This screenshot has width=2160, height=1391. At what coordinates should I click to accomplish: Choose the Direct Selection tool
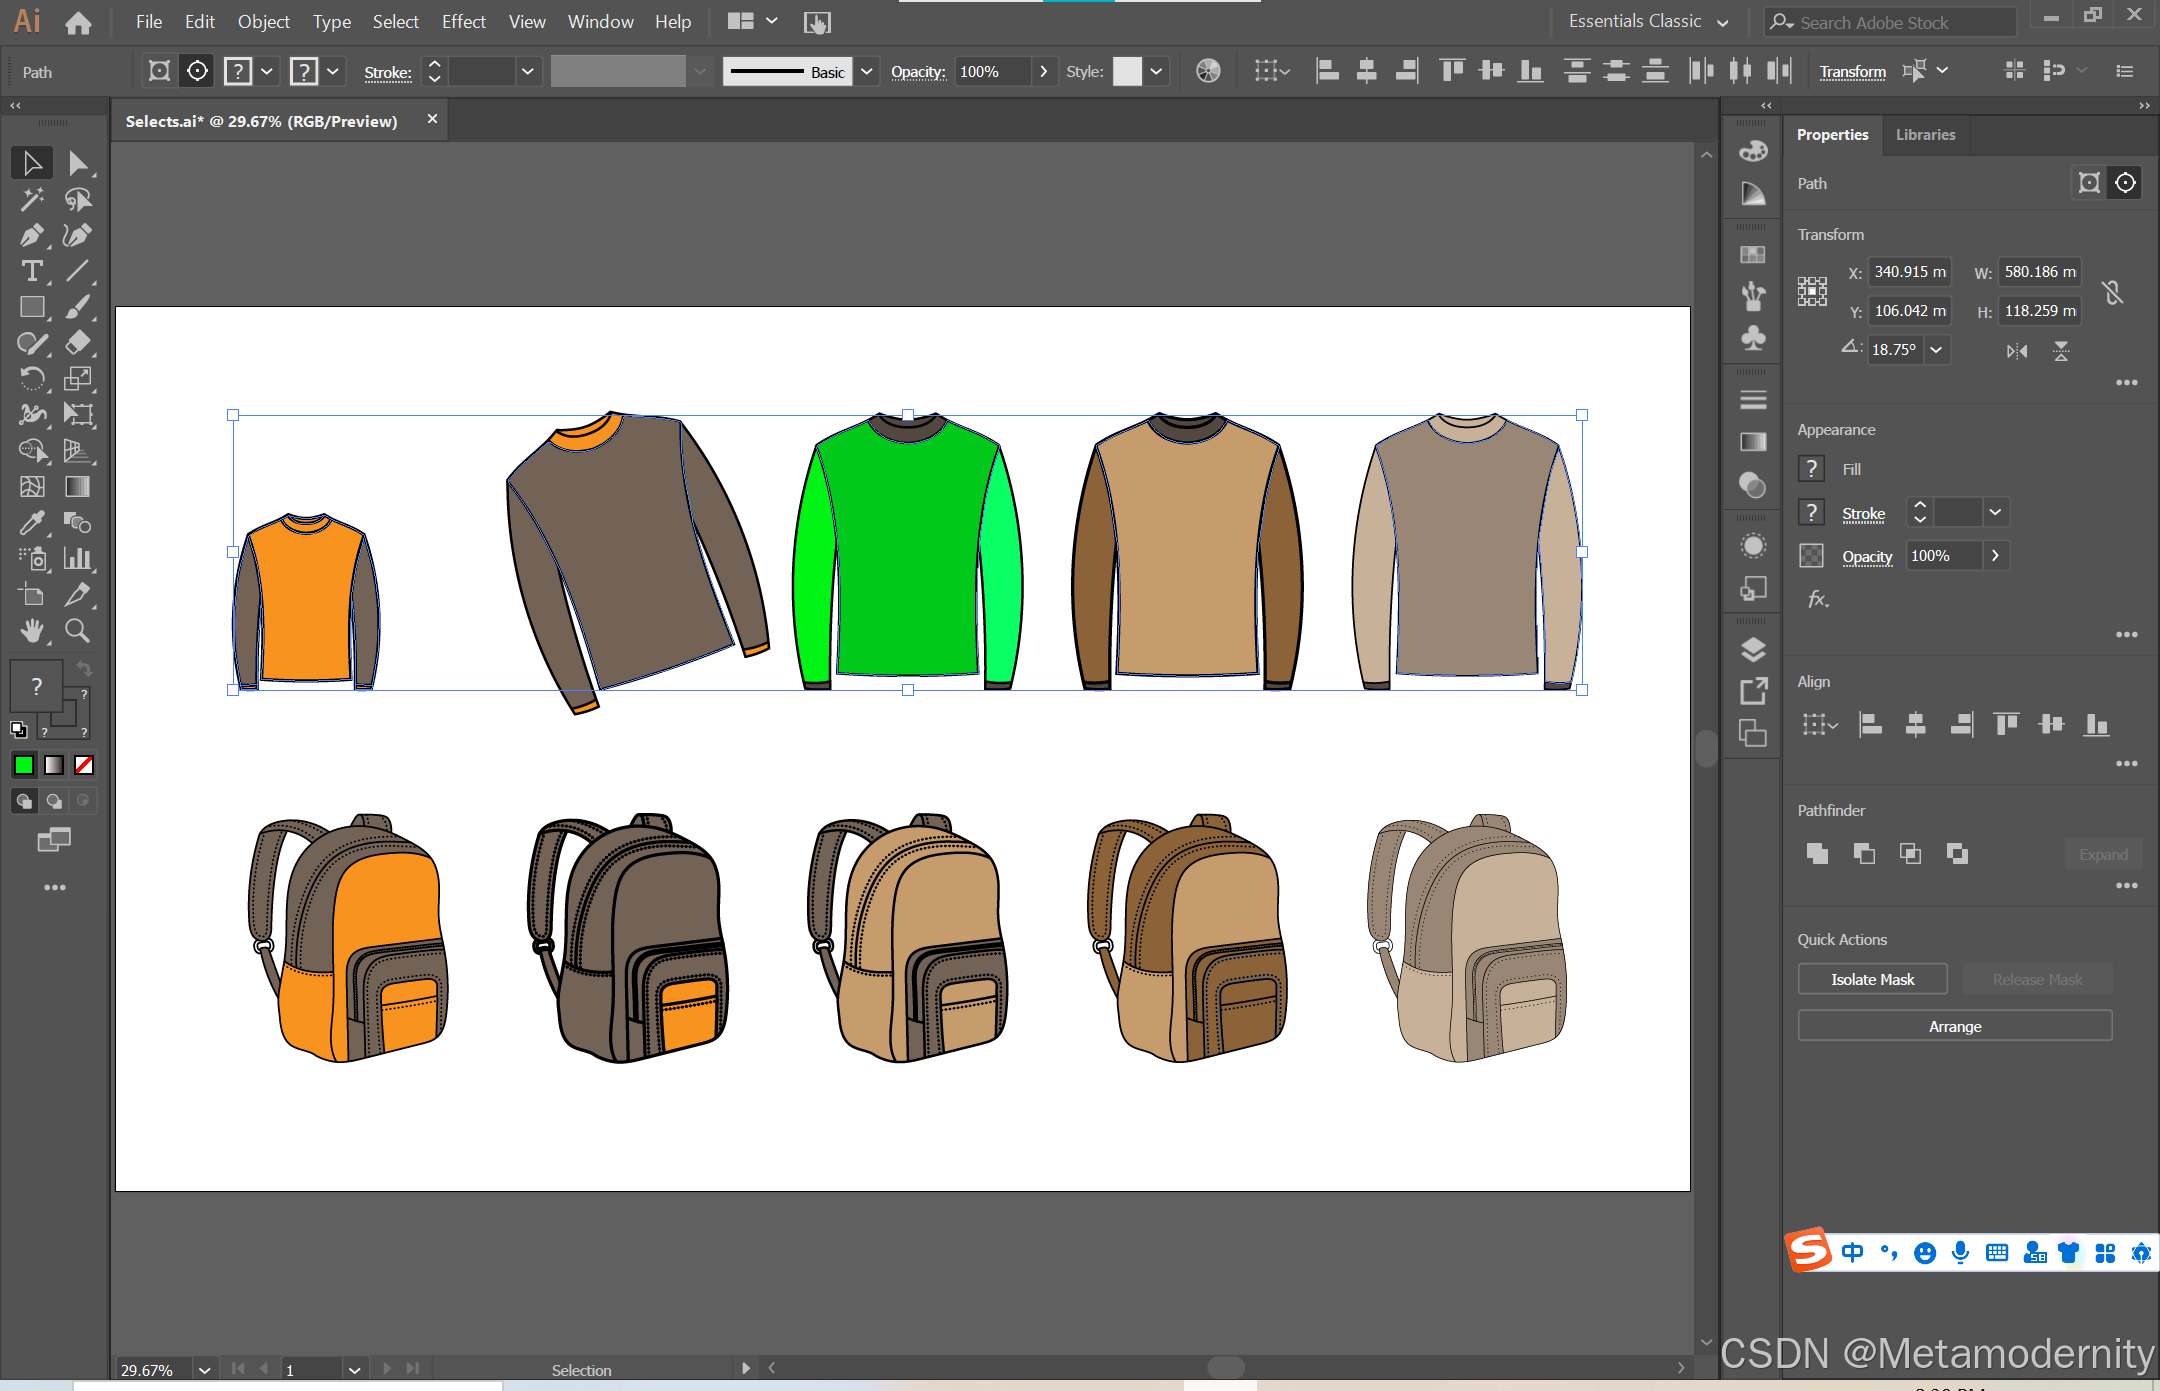pyautogui.click(x=77, y=163)
